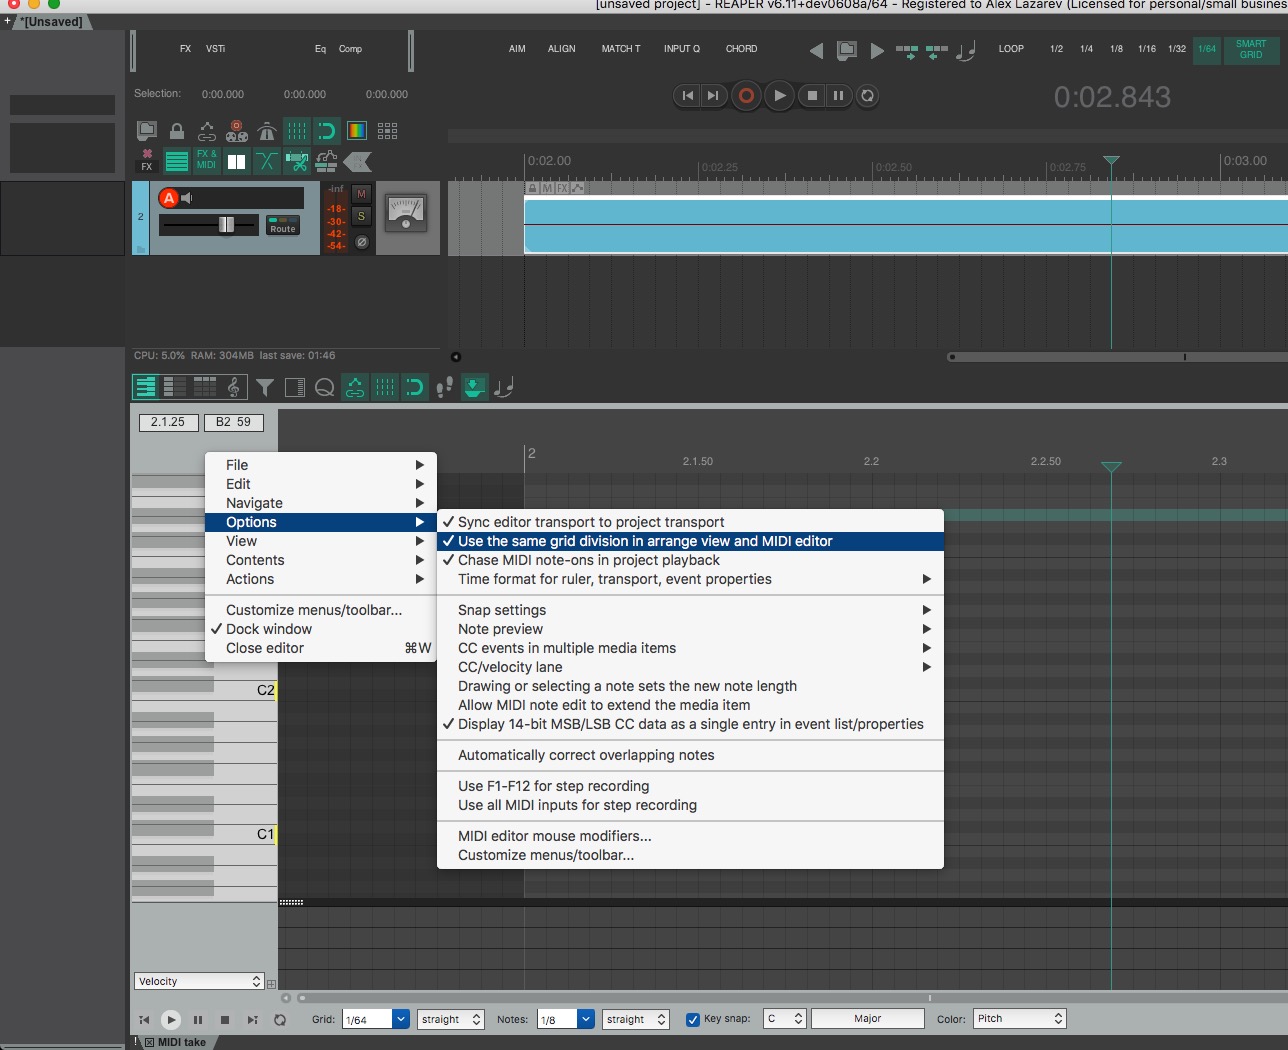This screenshot has width=1288, height=1050.
Task: Solo track 2 with the S button
Action: [361, 216]
